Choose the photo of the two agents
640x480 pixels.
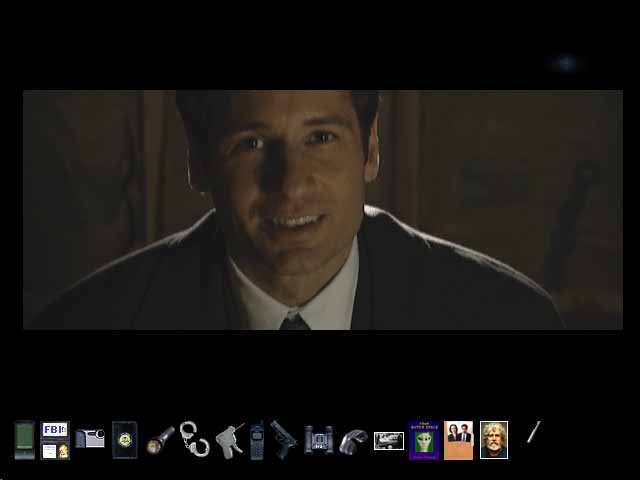point(458,440)
